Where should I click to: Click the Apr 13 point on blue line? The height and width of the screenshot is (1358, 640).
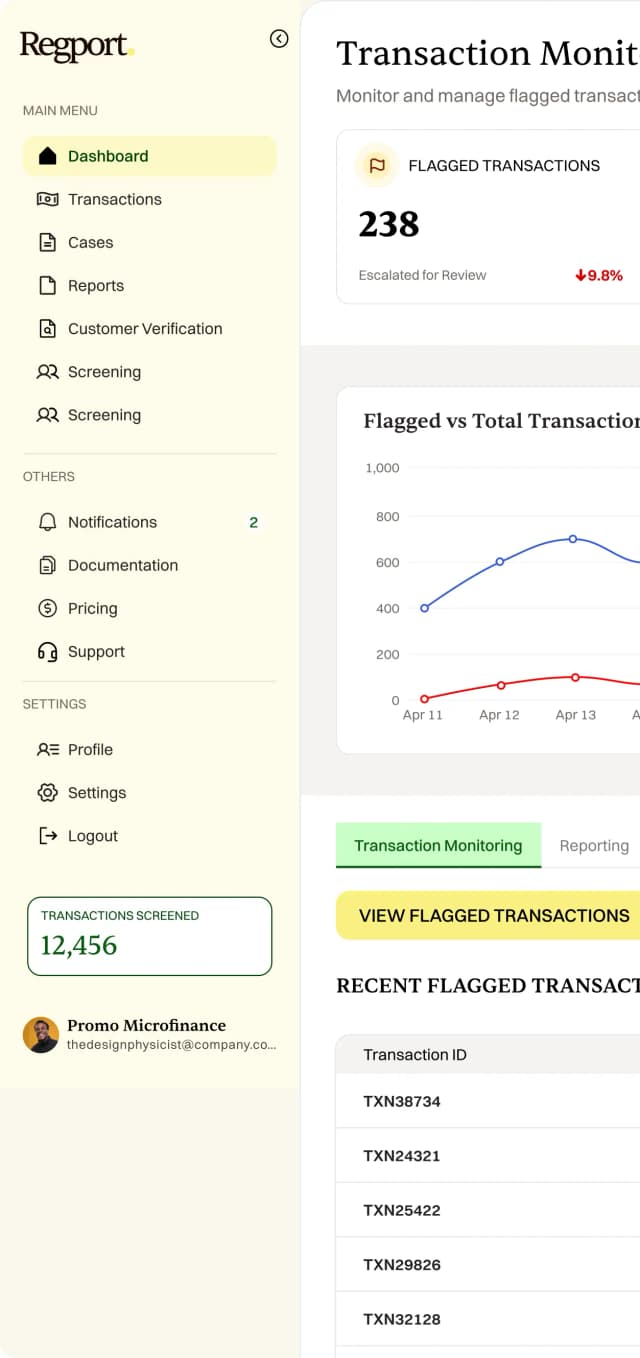pyautogui.click(x=573, y=538)
